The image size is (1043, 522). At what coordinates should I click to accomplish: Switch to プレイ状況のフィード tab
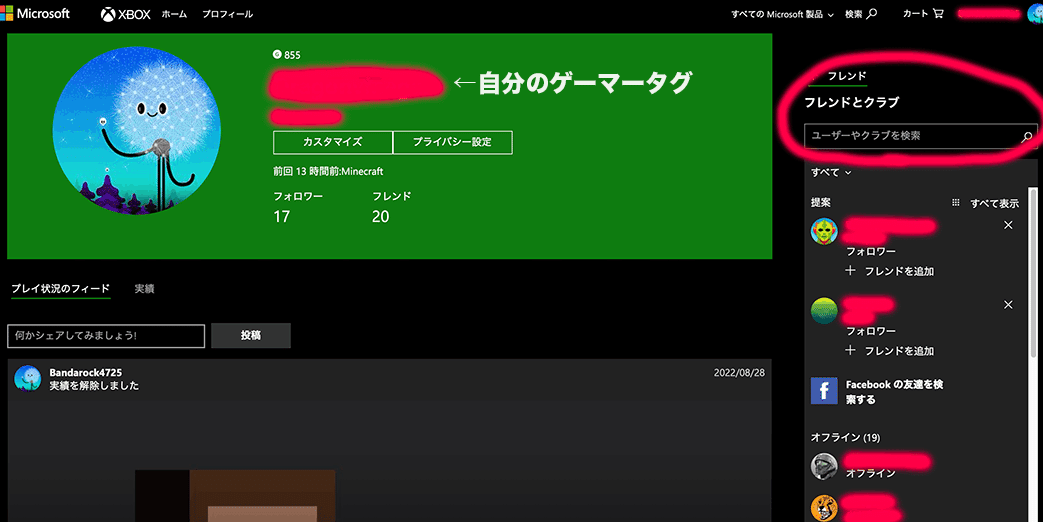[61, 289]
